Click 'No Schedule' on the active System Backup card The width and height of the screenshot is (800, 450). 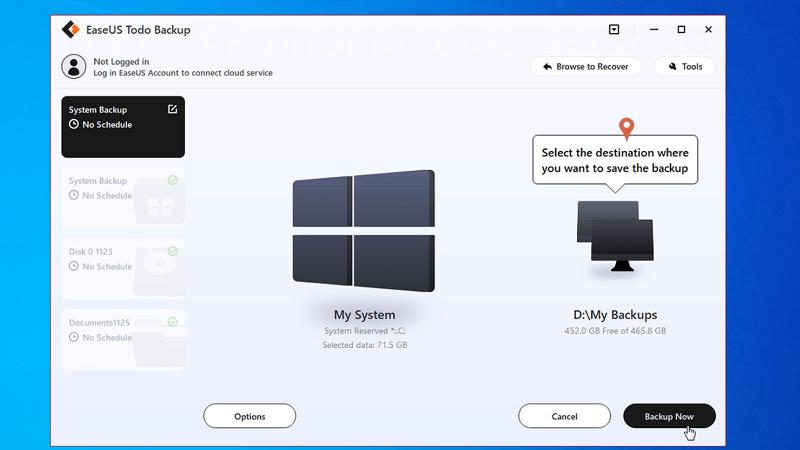point(107,124)
